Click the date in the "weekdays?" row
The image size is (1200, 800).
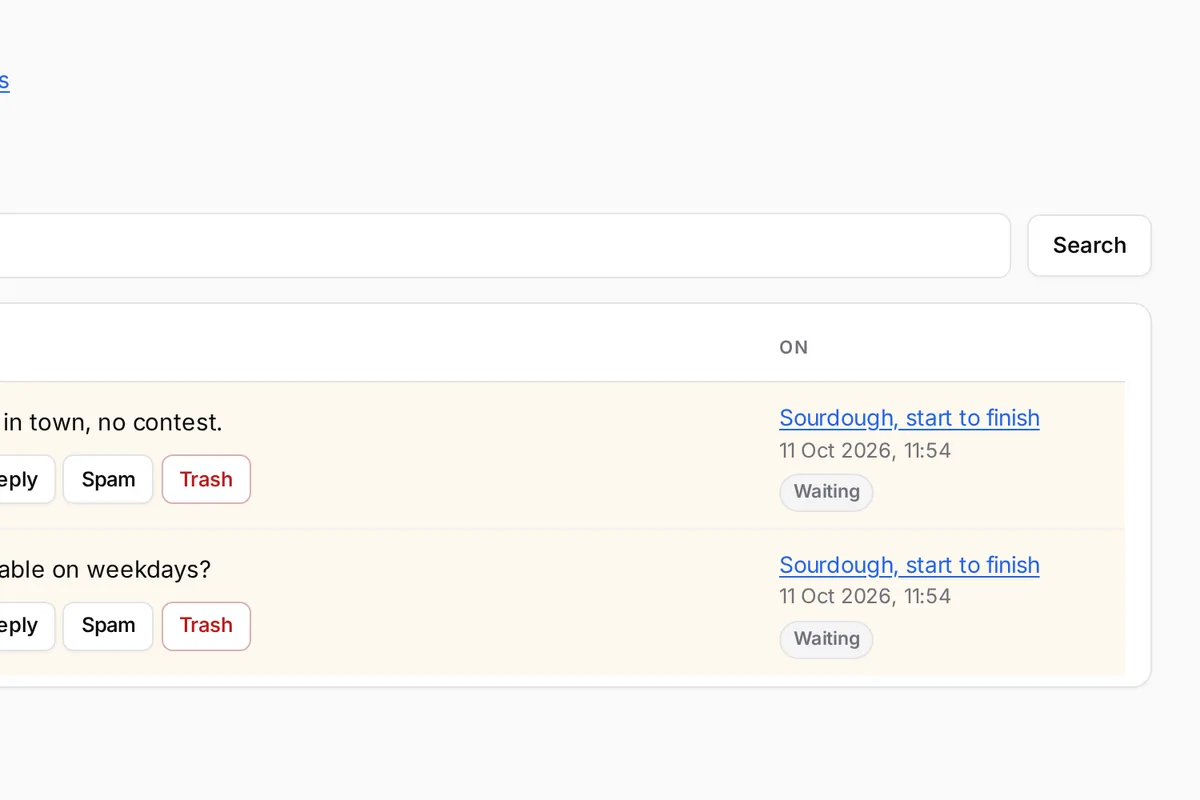tap(865, 596)
